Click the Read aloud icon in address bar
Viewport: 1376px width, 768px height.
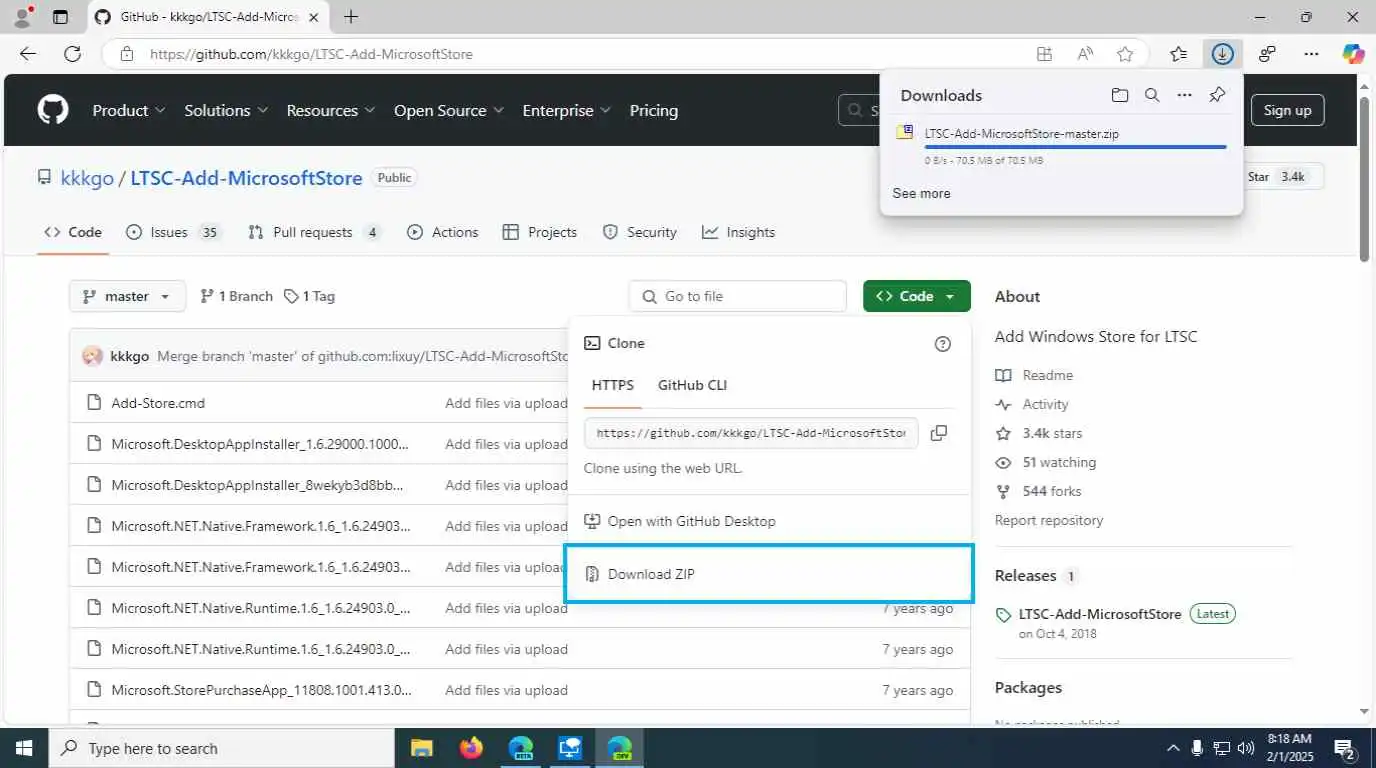(1085, 54)
